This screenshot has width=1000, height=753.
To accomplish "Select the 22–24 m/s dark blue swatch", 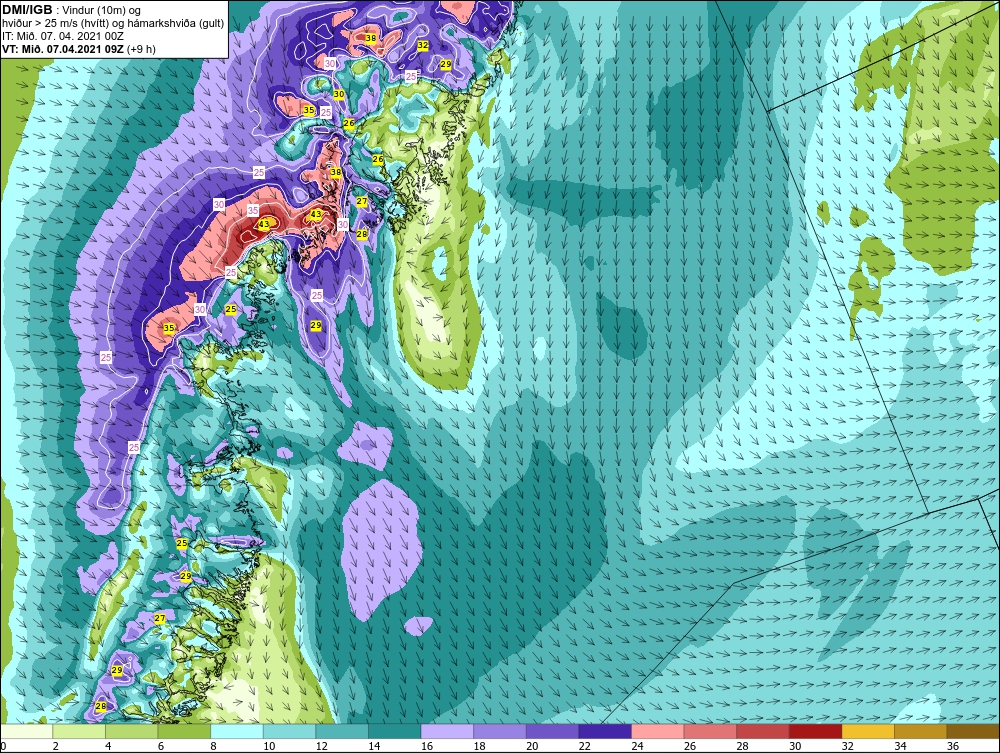I will pyautogui.click(x=605, y=731).
